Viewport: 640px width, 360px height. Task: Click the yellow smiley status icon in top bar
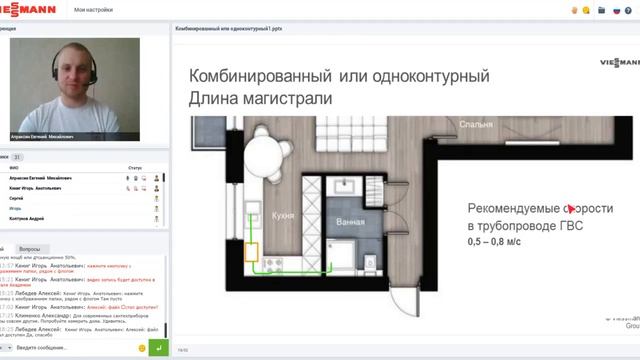pyautogui.click(x=586, y=10)
